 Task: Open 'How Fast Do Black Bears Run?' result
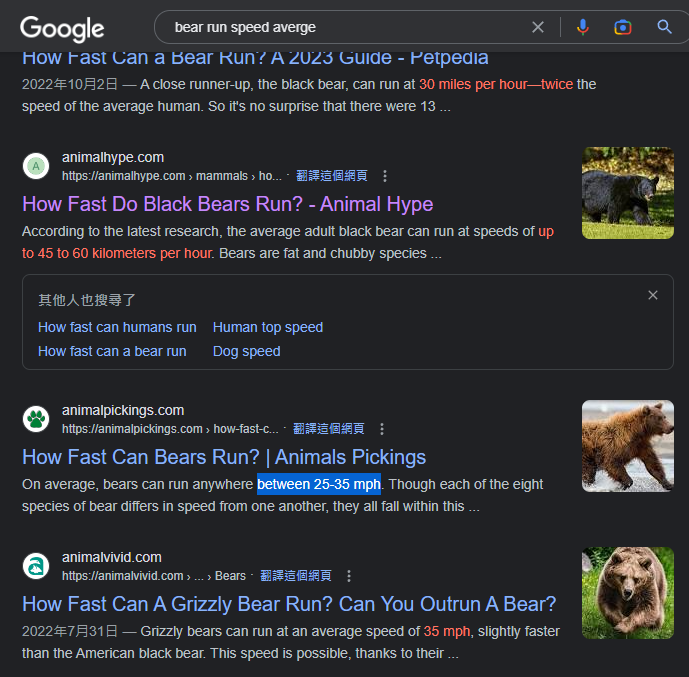[228, 204]
